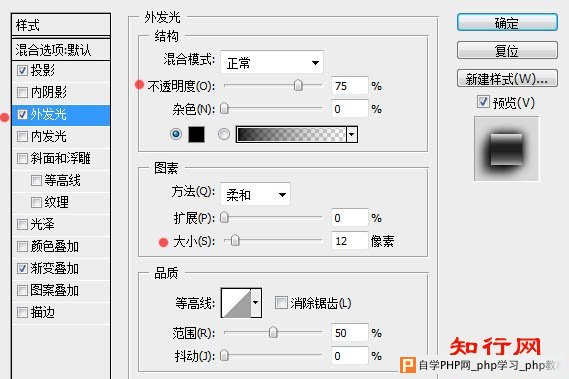This screenshot has width=569, height=379.
Task: Check the 纹理 texture checkbox
Action: tap(36, 202)
